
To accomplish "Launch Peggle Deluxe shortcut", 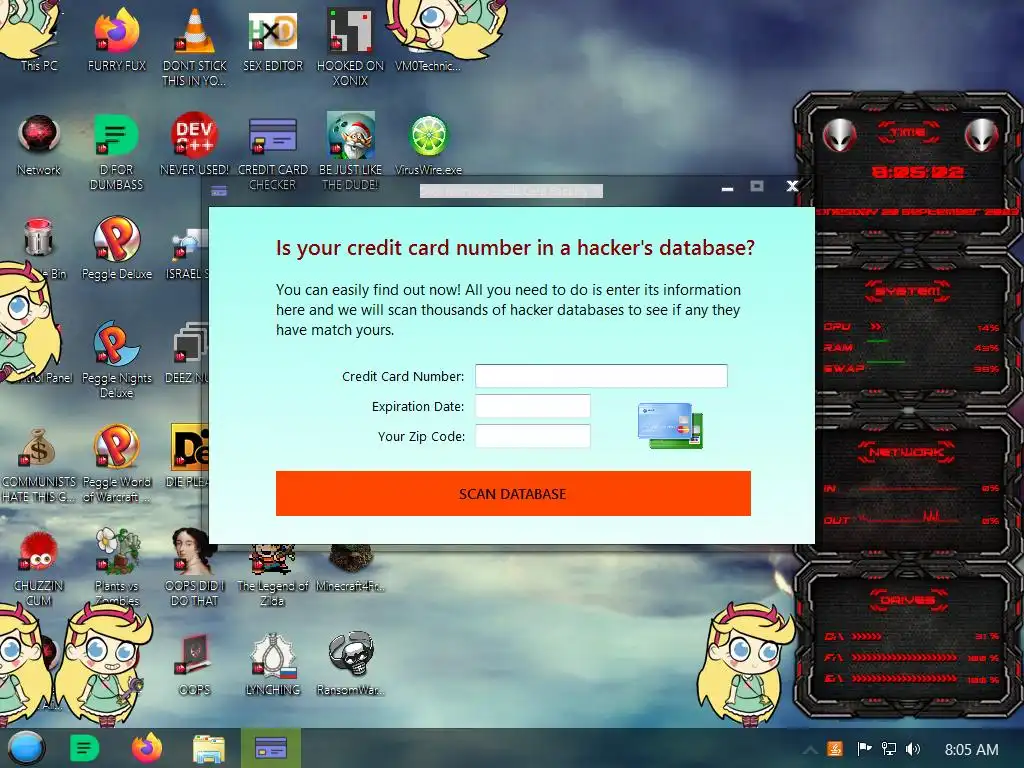I will click(x=116, y=247).
